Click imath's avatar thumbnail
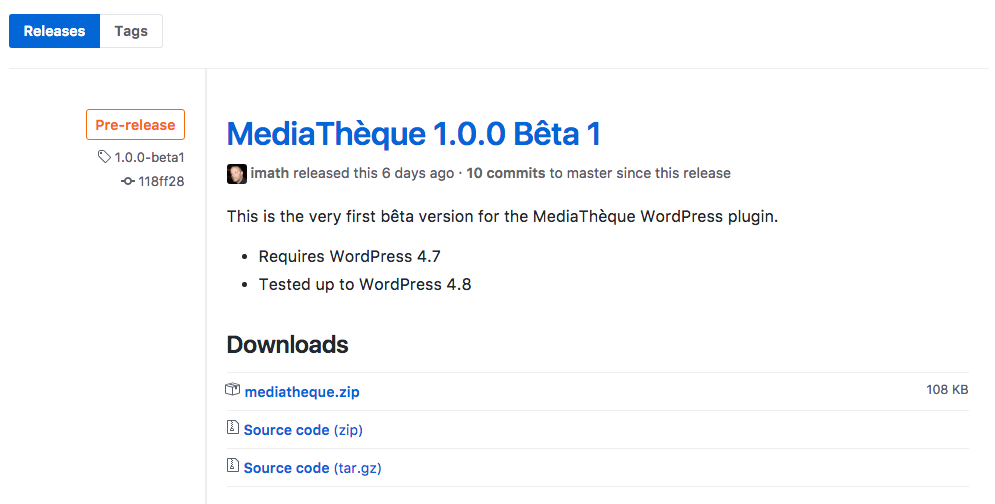Image resolution: width=995 pixels, height=504 pixels. 237,173
